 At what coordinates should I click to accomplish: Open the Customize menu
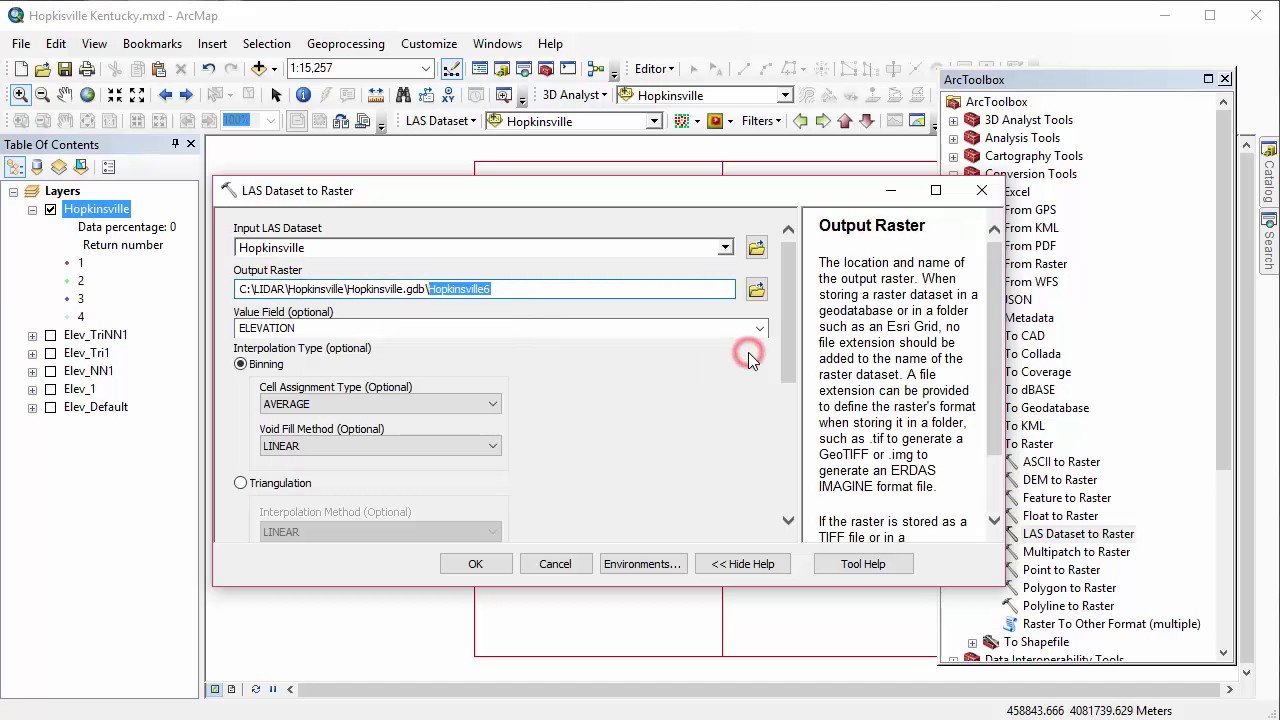[x=428, y=44]
